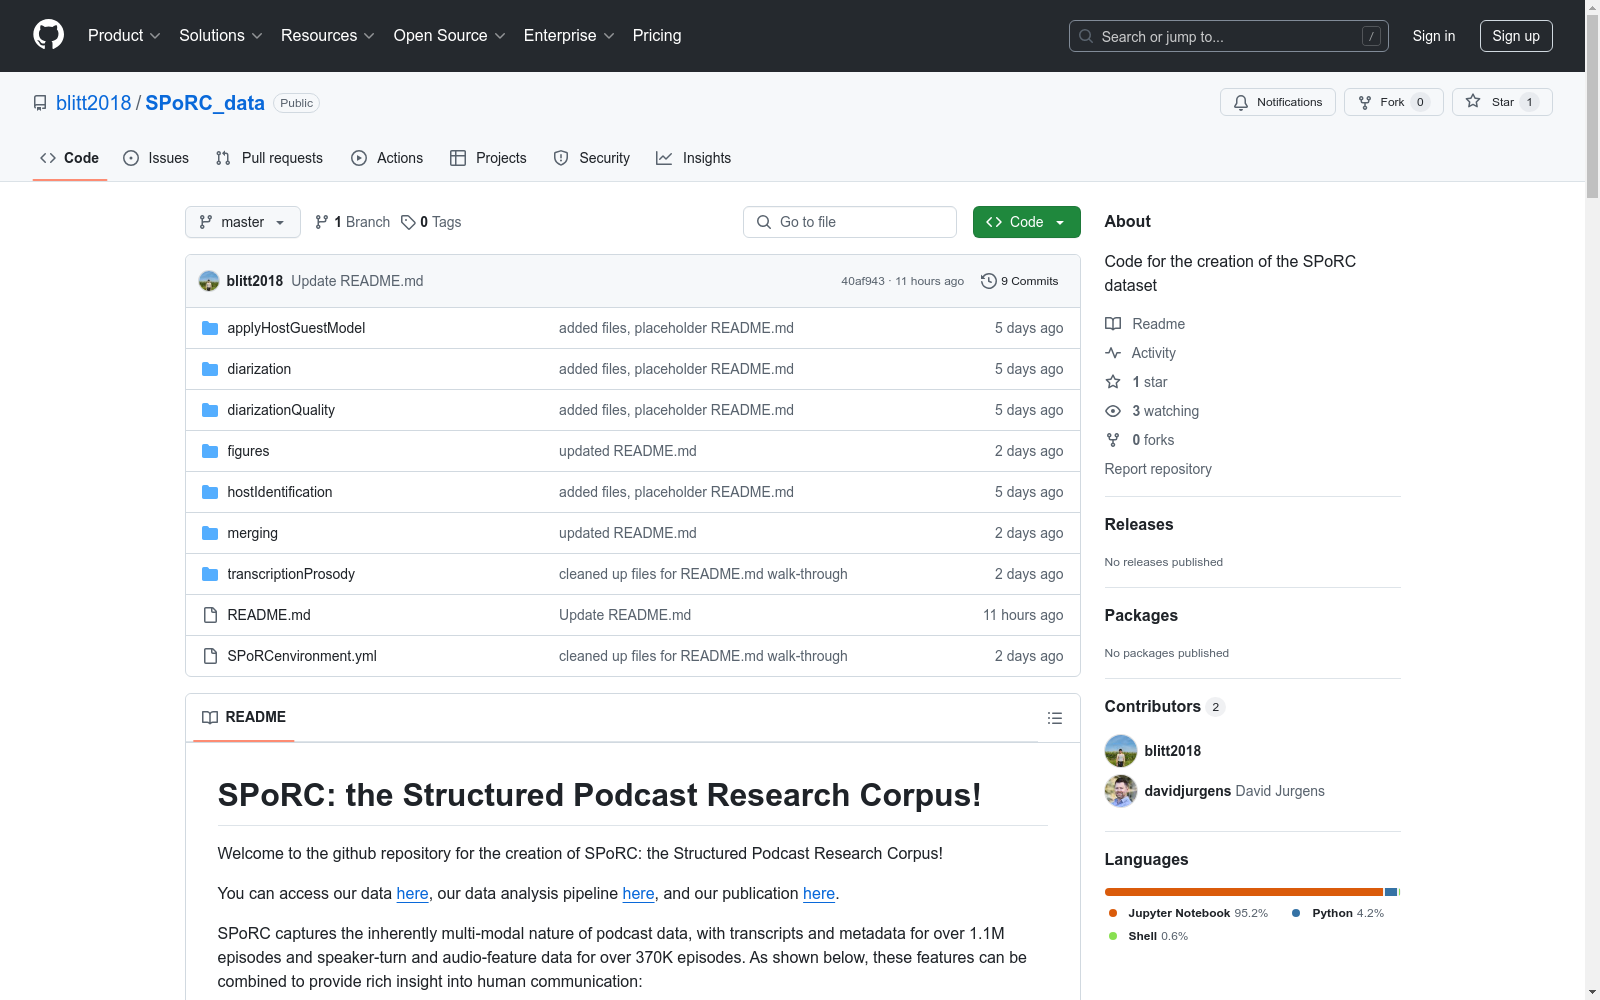Click the tag icon beside 0 Tags

point(408,222)
